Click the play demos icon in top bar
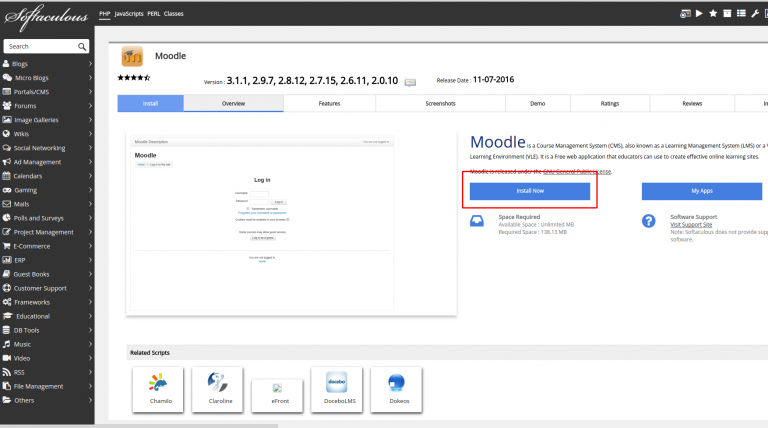Screen dimensions: 768x428 pos(699,13)
